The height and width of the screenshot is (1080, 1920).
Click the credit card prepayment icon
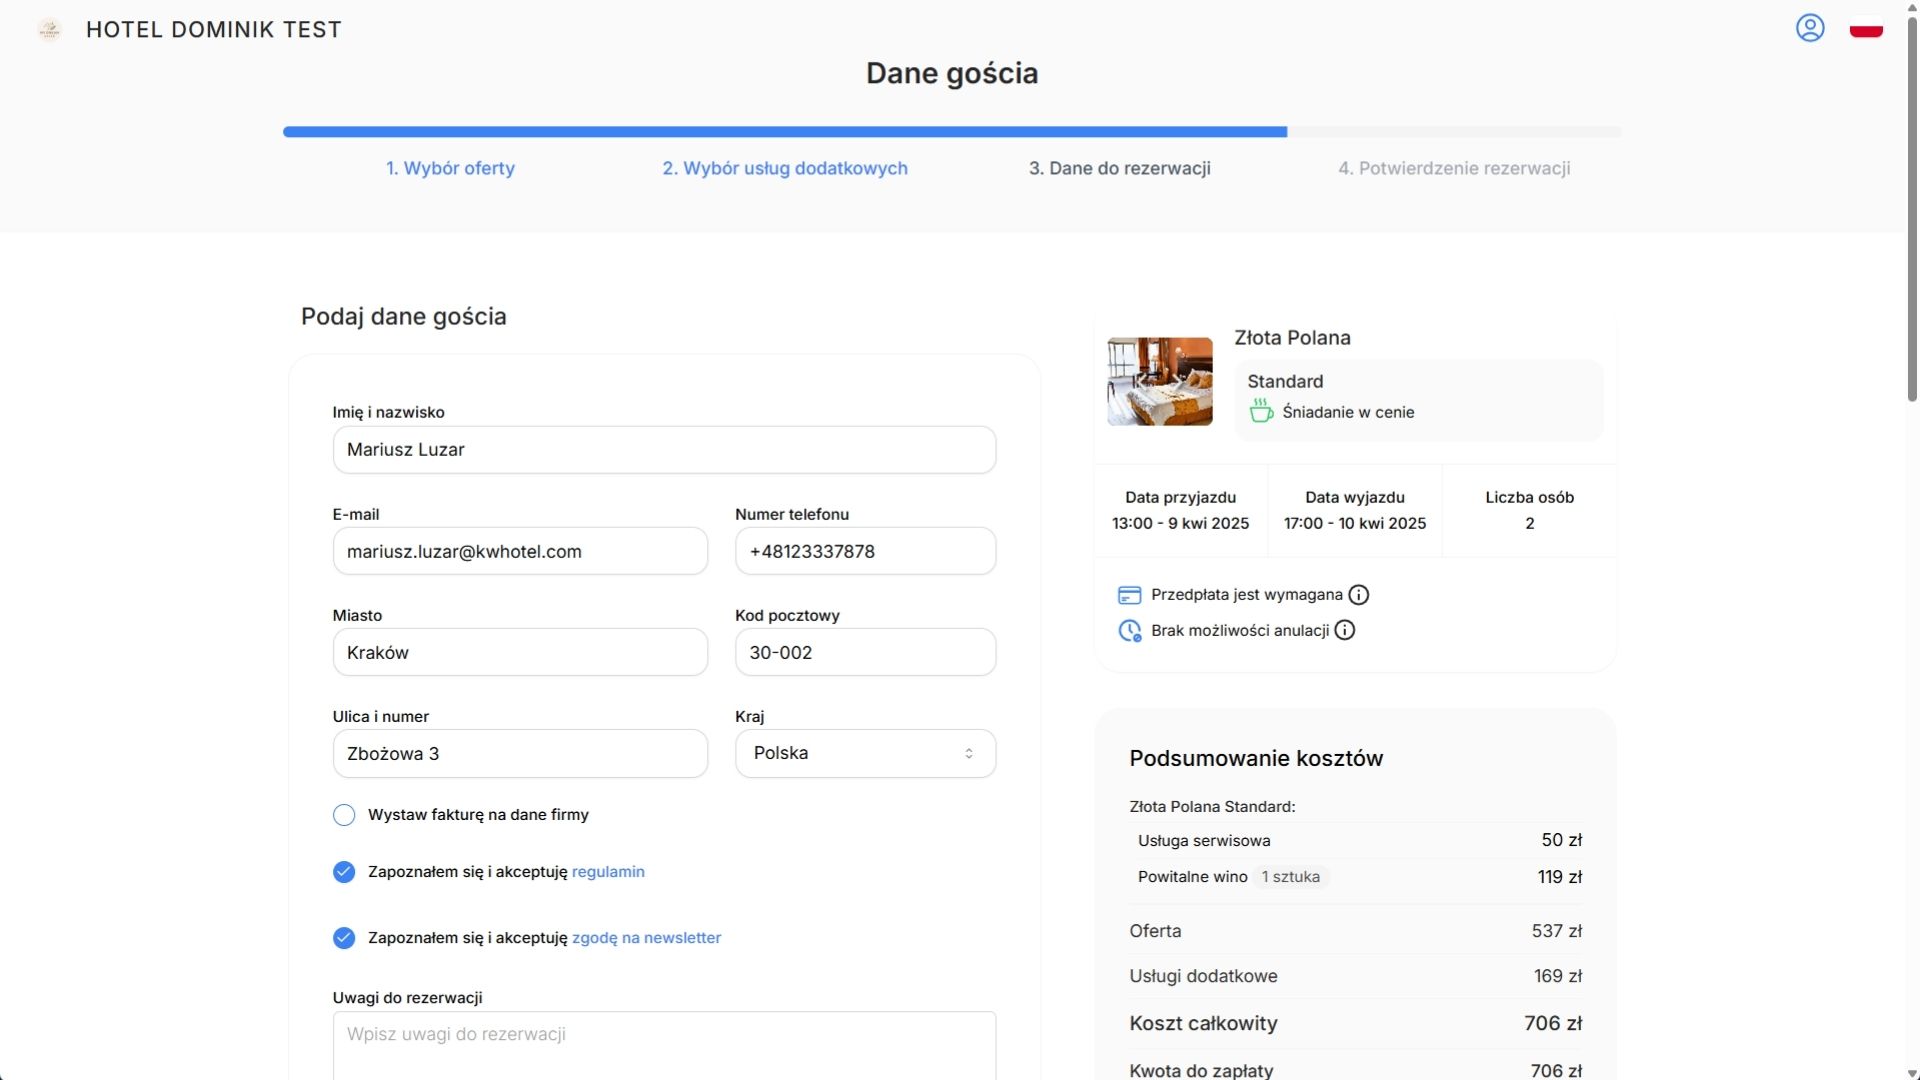[x=1129, y=595]
